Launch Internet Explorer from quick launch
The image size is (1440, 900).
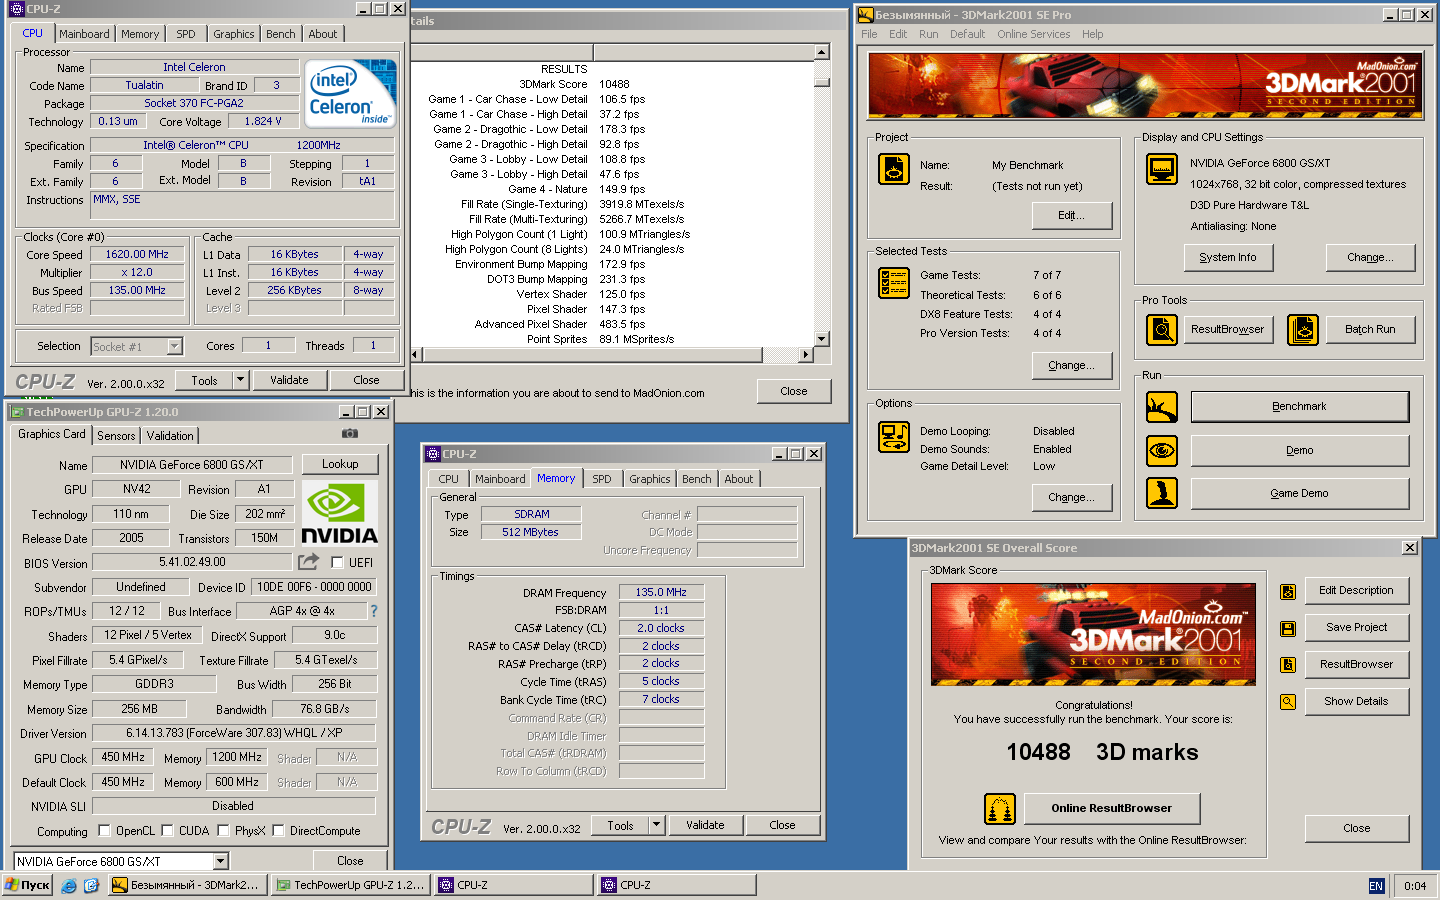point(69,885)
